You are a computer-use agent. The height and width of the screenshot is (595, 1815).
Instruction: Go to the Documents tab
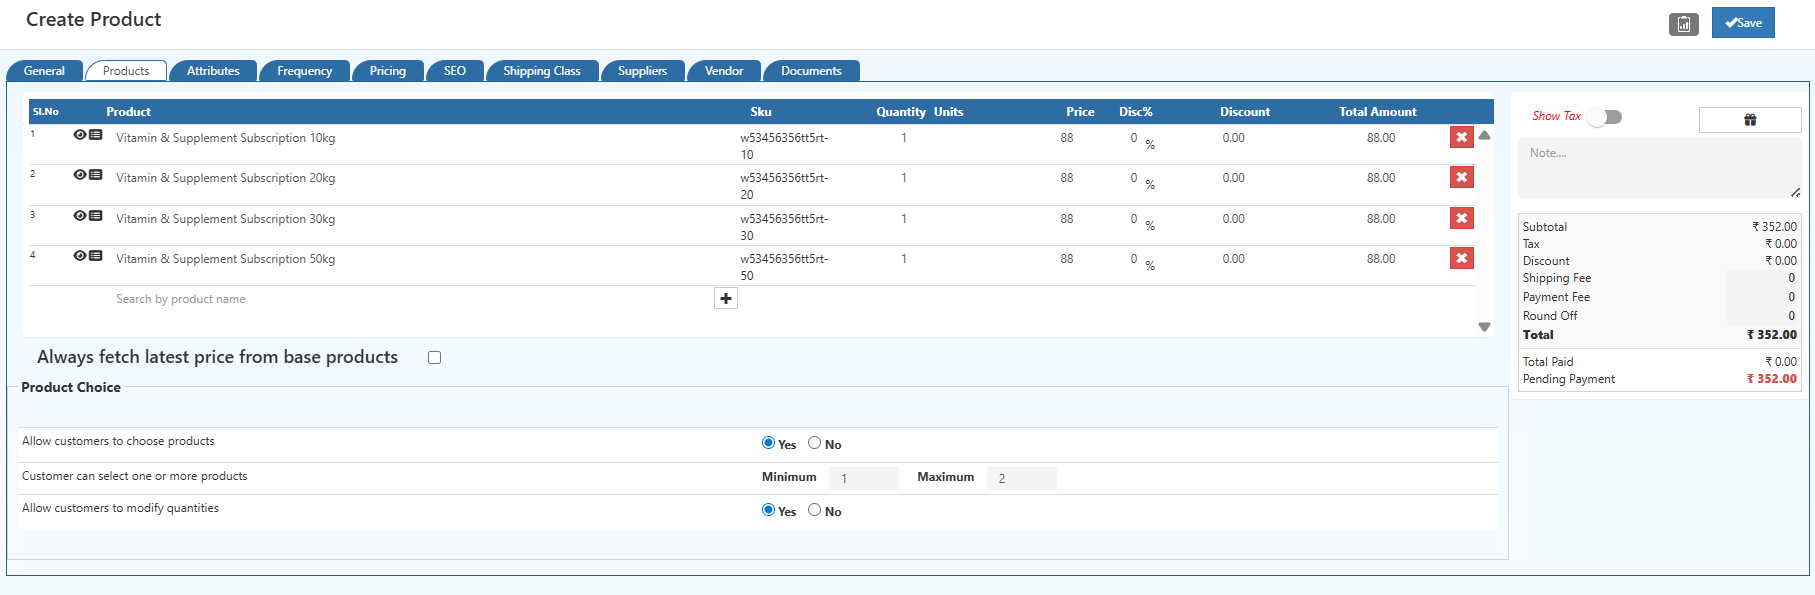coord(811,71)
